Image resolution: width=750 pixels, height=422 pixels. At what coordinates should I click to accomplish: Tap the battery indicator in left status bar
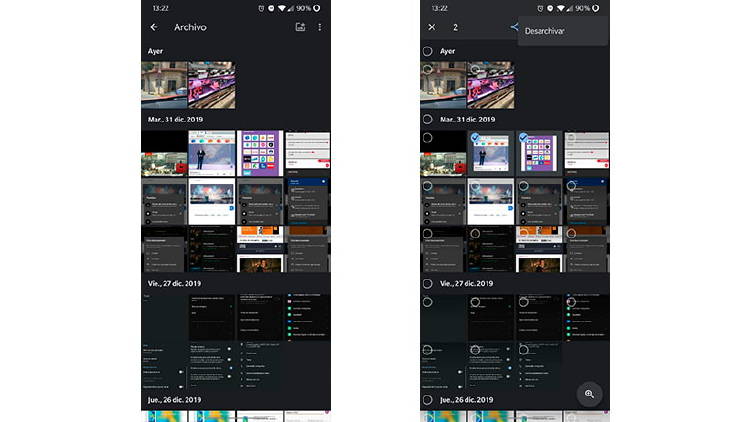(316, 7)
